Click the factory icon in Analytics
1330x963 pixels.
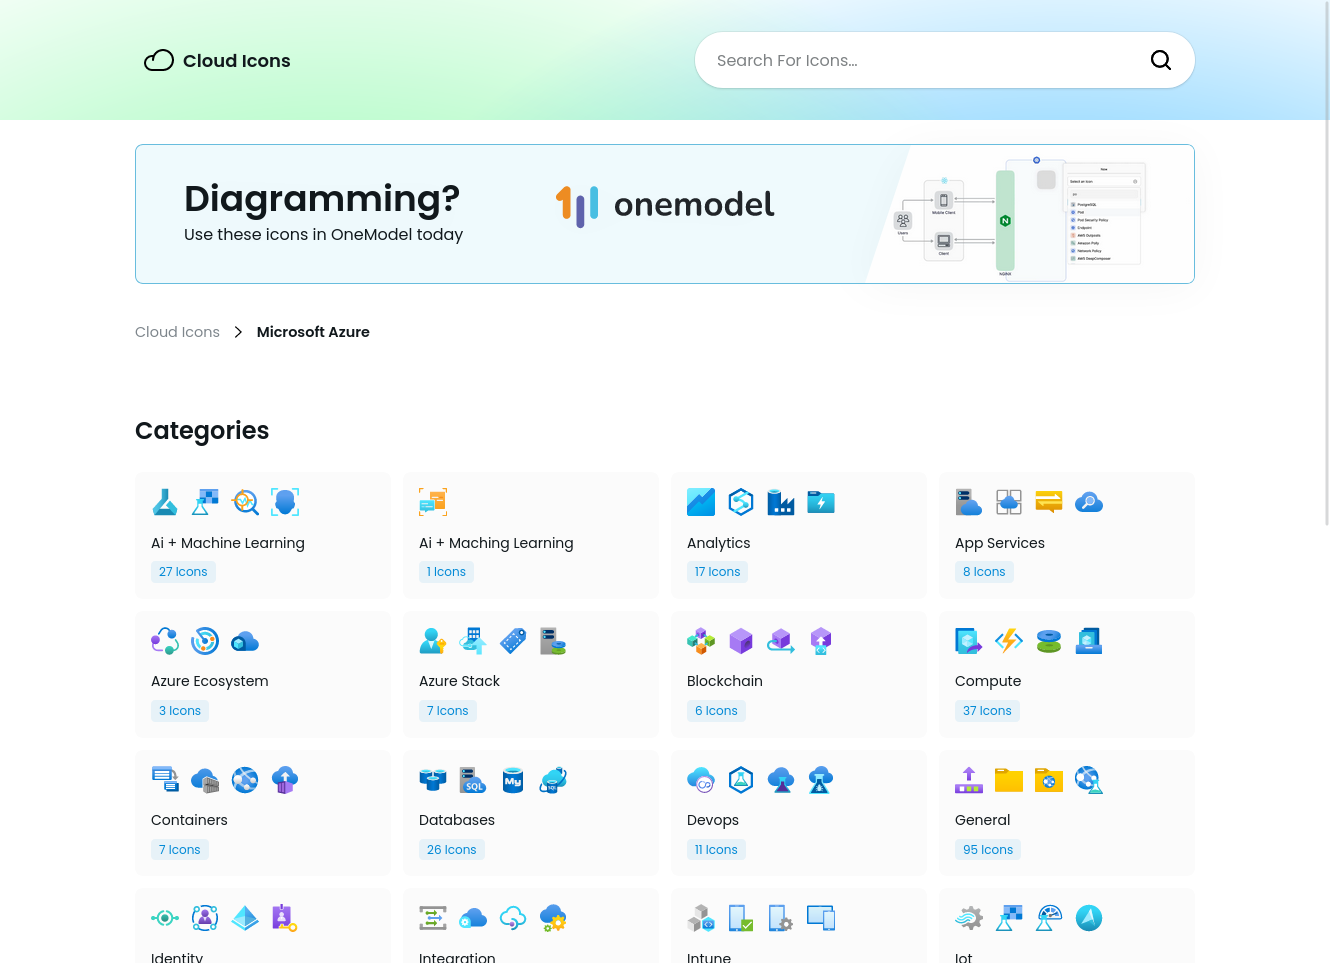click(781, 502)
